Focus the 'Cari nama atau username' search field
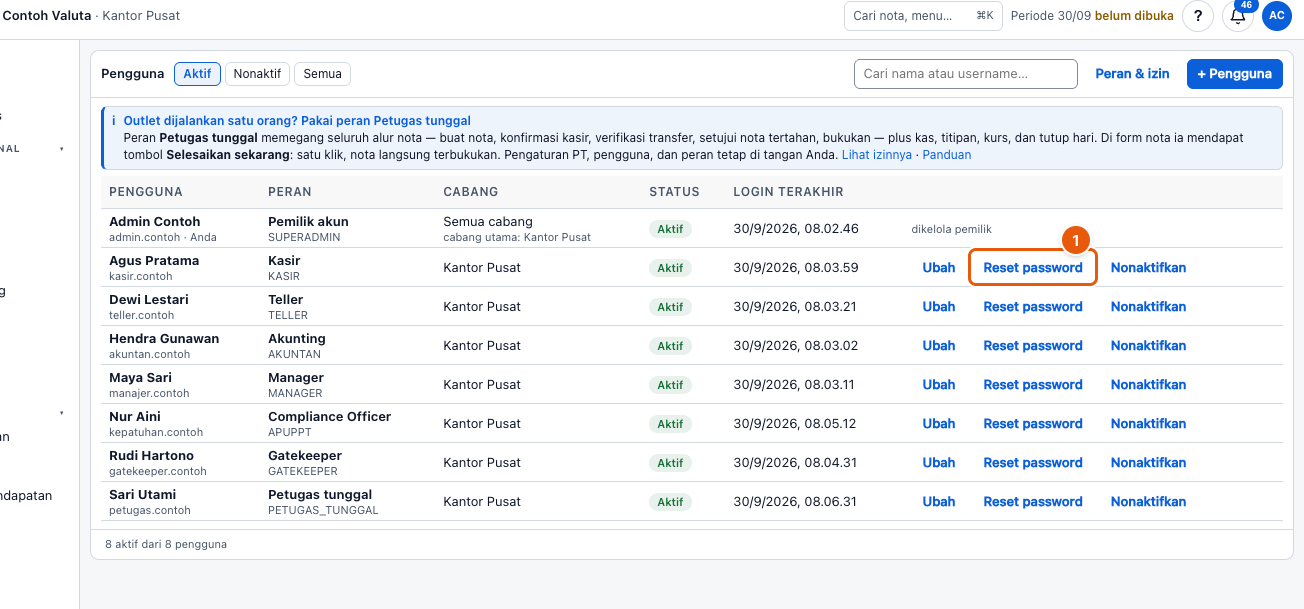The width and height of the screenshot is (1304, 609). click(x=966, y=74)
